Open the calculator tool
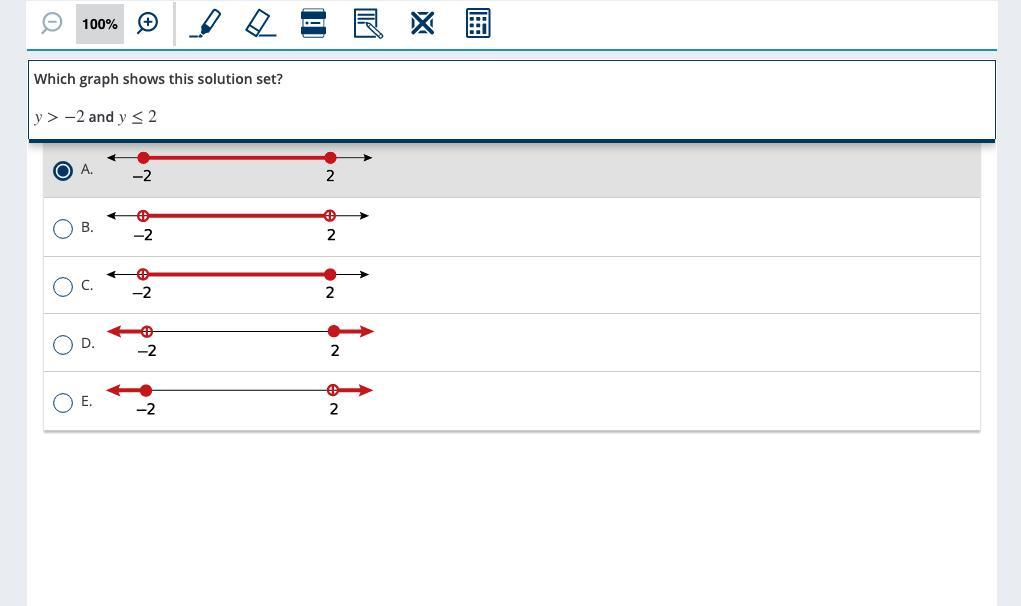The width and height of the screenshot is (1021, 606). click(478, 23)
